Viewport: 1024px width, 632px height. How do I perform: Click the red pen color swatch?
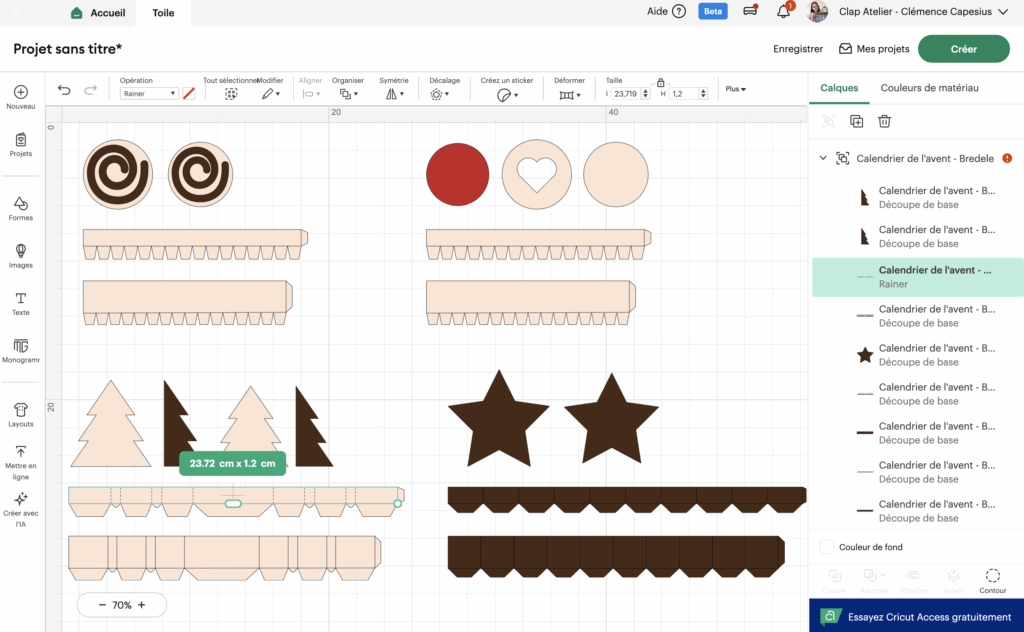(189, 93)
